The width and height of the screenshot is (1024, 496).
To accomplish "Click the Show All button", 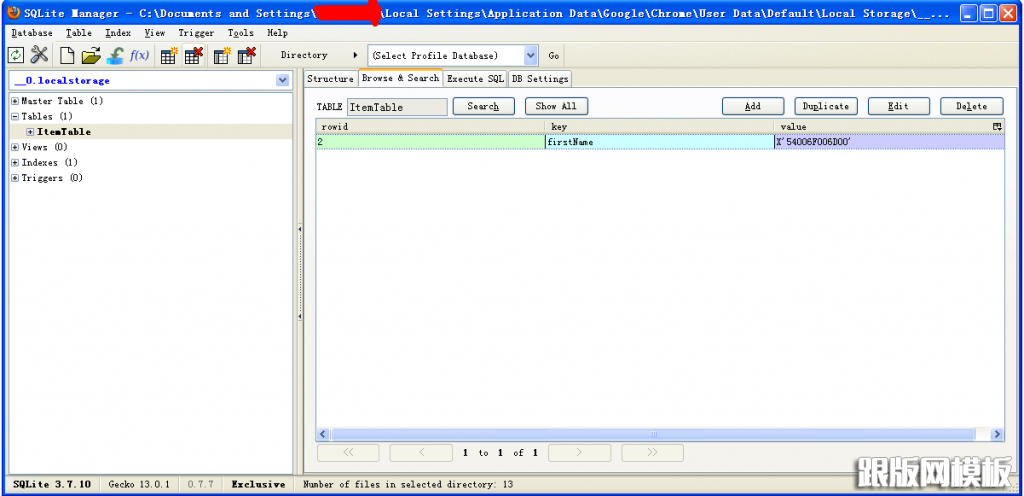I will (x=556, y=106).
